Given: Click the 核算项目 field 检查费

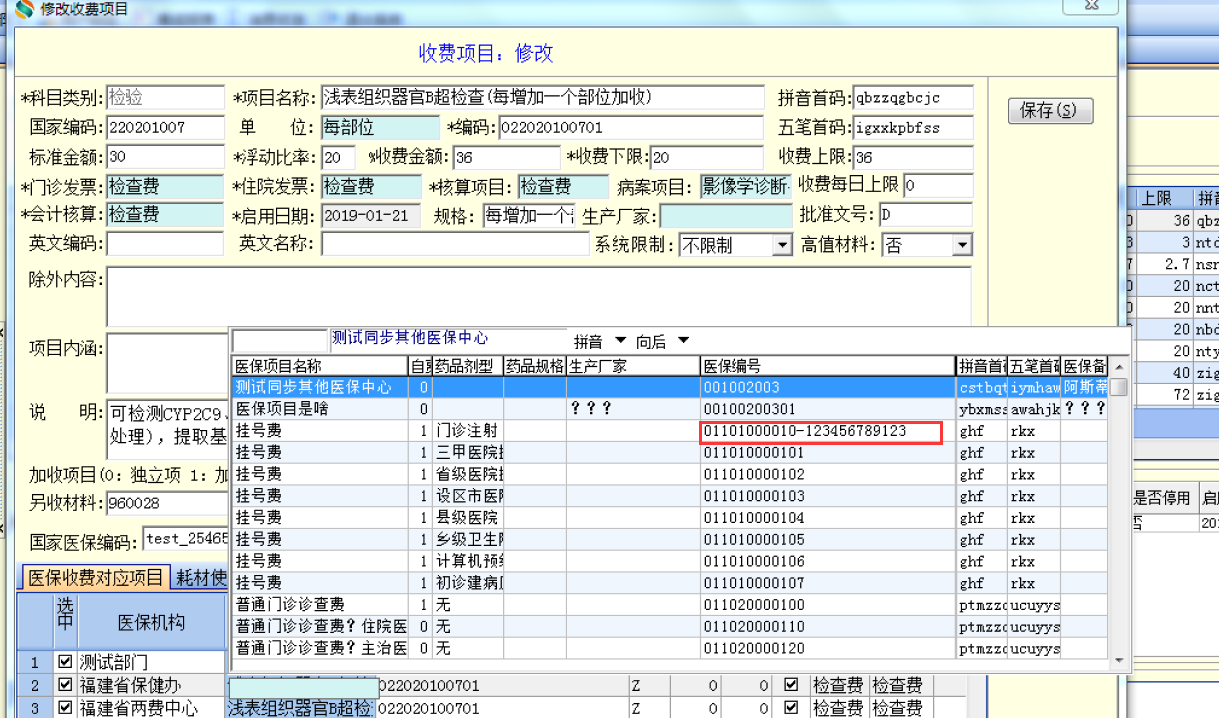Looking at the screenshot, I should pyautogui.click(x=563, y=186).
